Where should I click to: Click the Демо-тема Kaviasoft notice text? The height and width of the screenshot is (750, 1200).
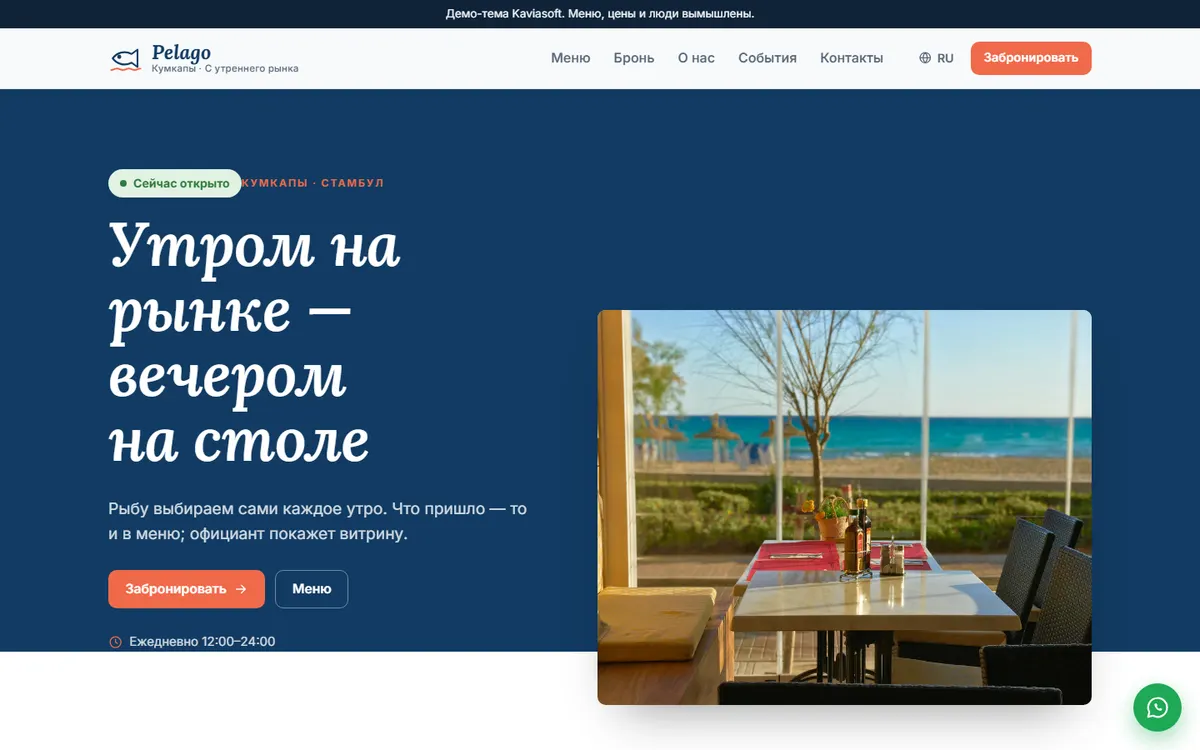tap(600, 14)
